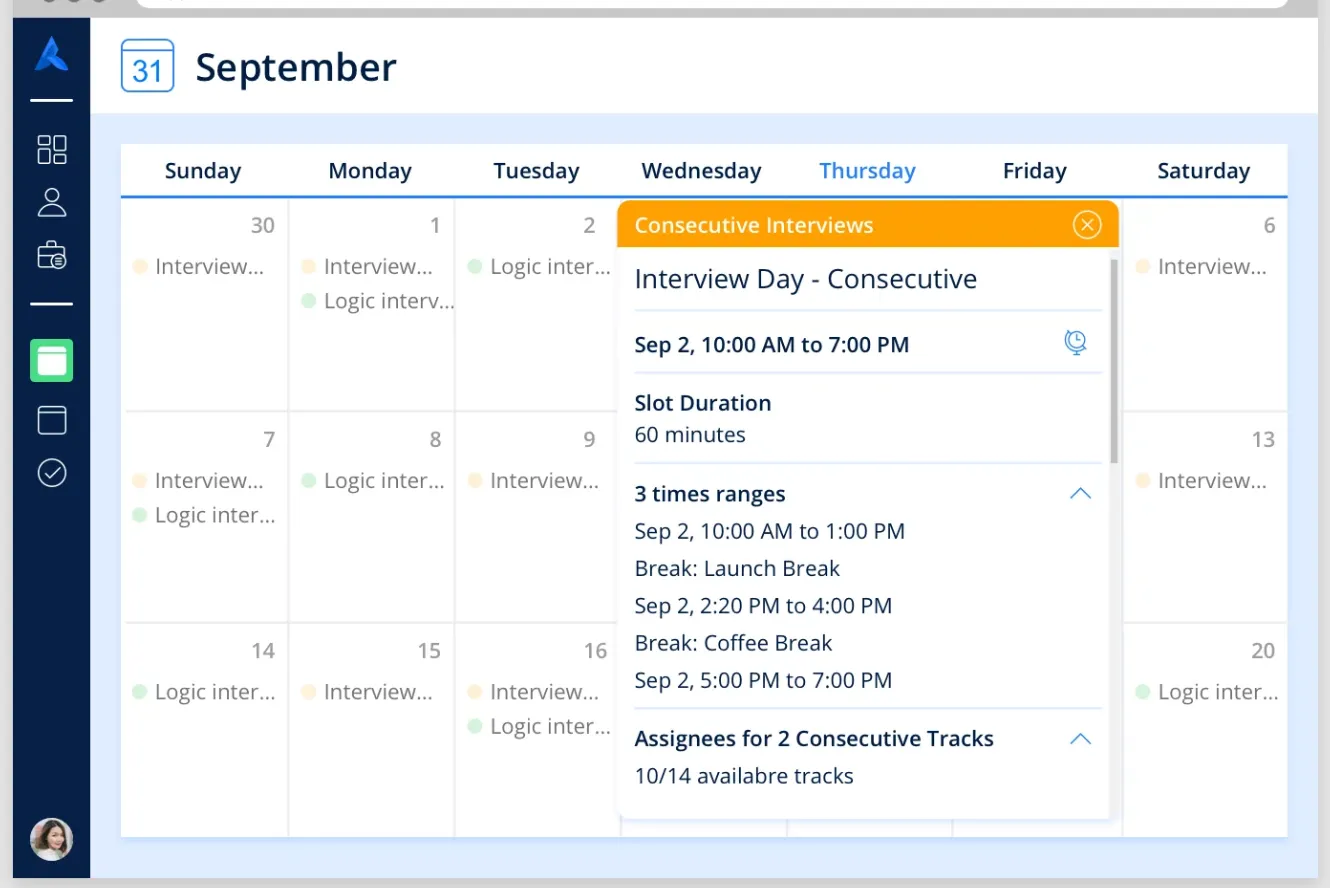Click the Sunday column header

pos(203,171)
